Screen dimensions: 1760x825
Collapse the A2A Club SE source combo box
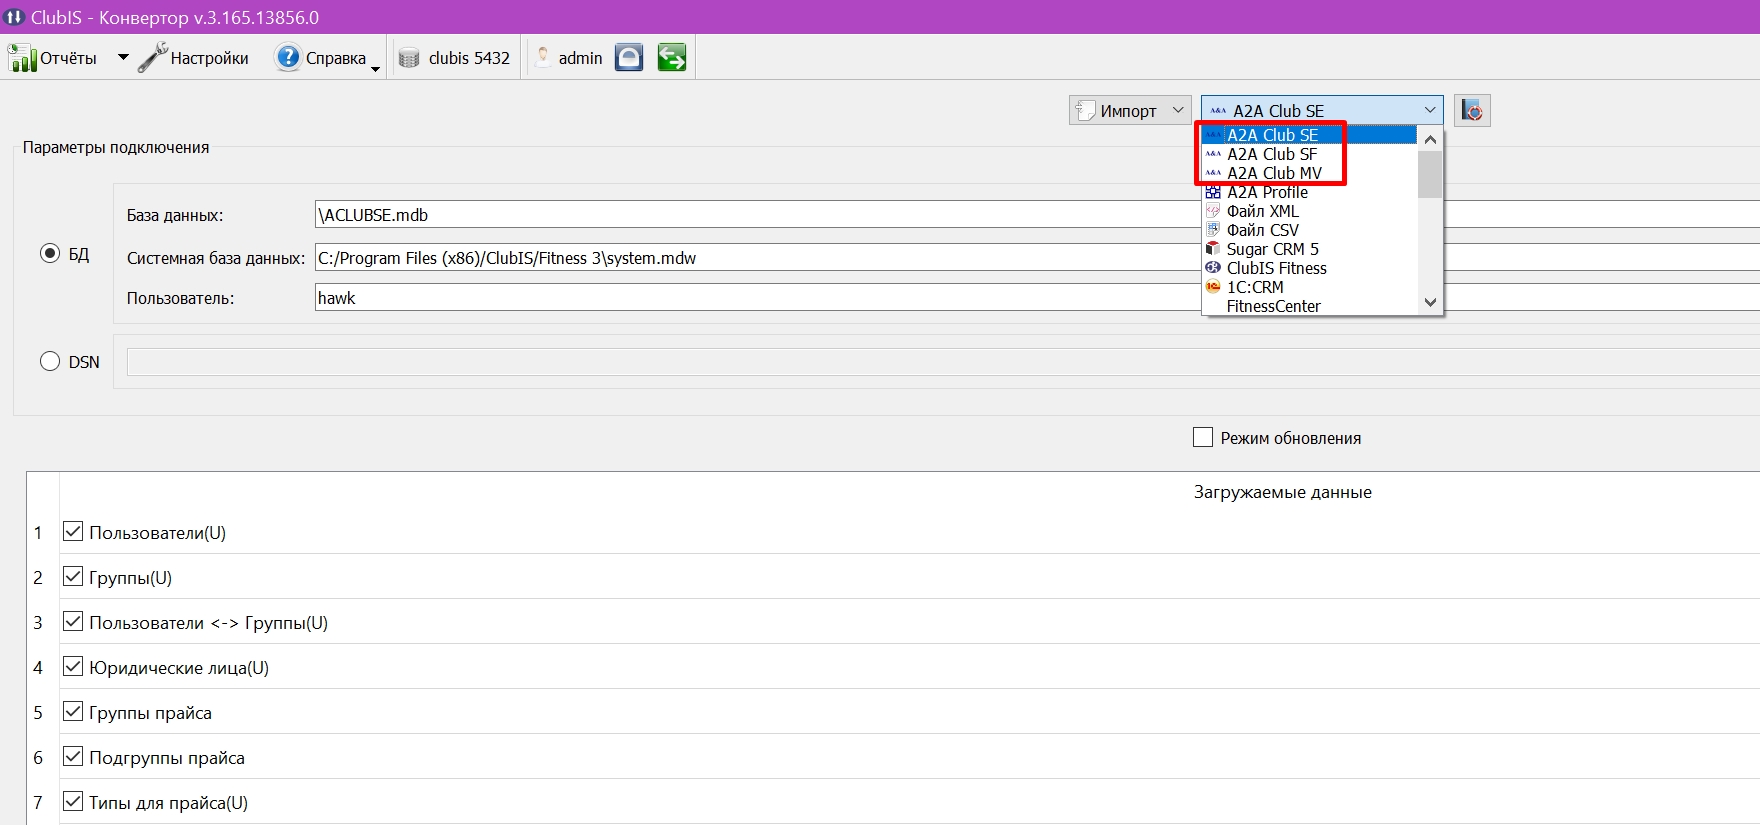tap(1322, 110)
